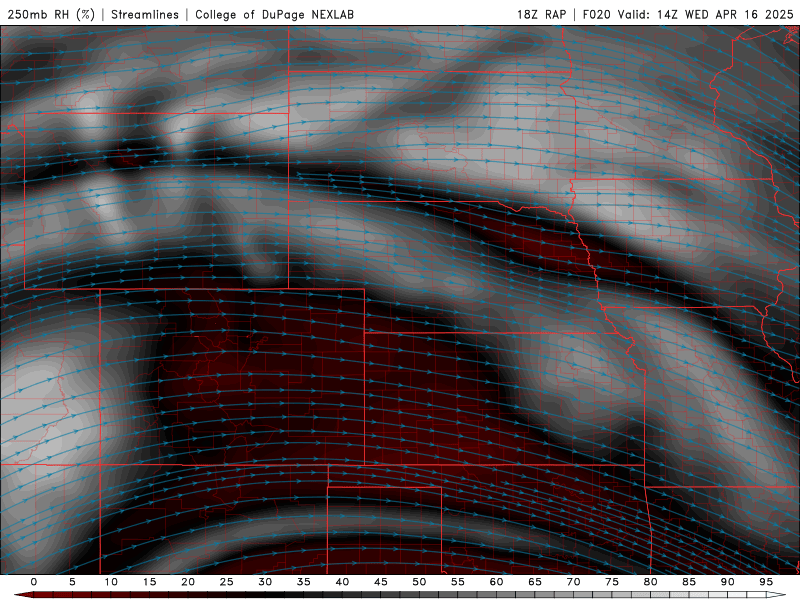Viewport: 800px width, 600px height.
Task: Click the colorbar label '10'
Action: tap(111, 582)
